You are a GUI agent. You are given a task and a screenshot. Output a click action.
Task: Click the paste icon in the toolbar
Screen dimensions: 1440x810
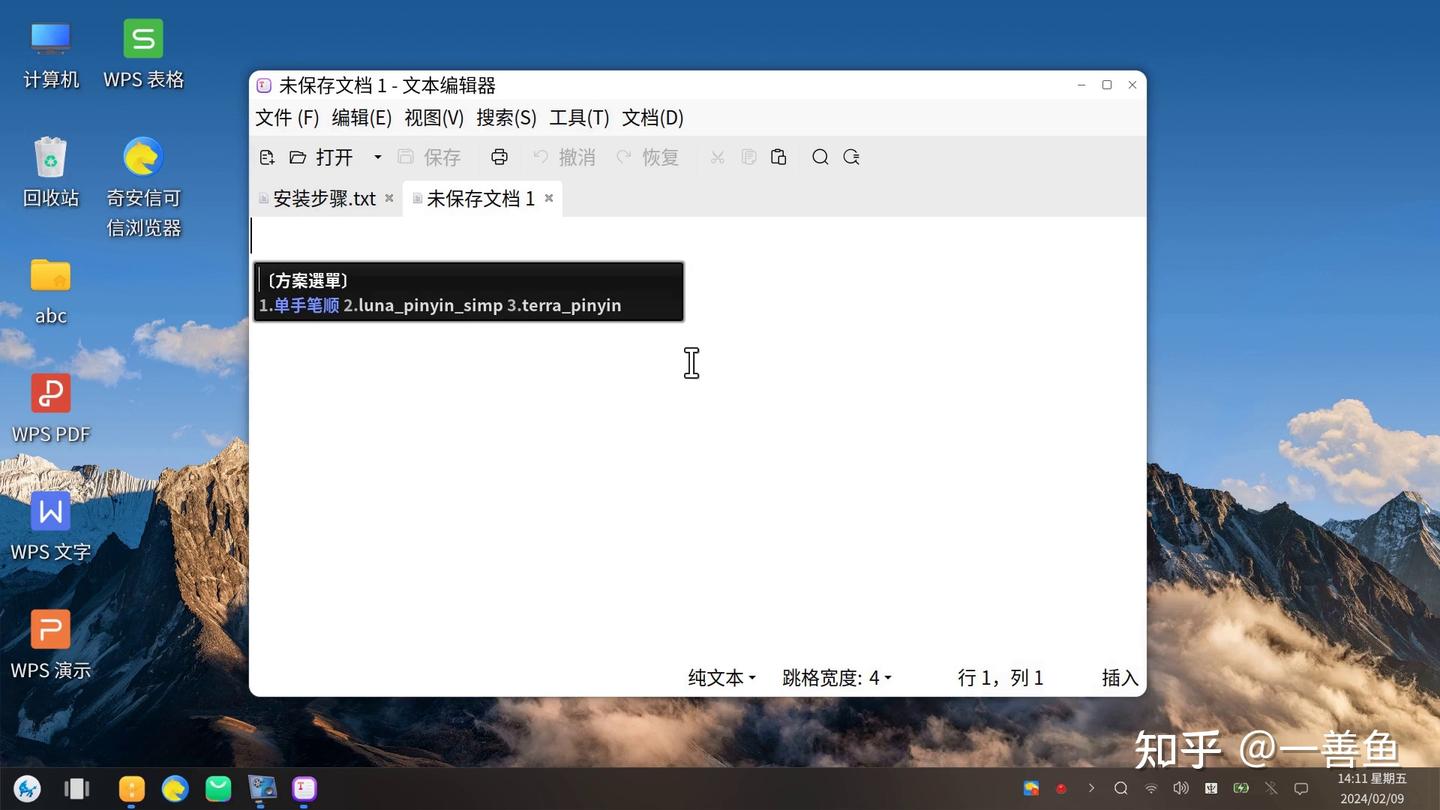(779, 157)
